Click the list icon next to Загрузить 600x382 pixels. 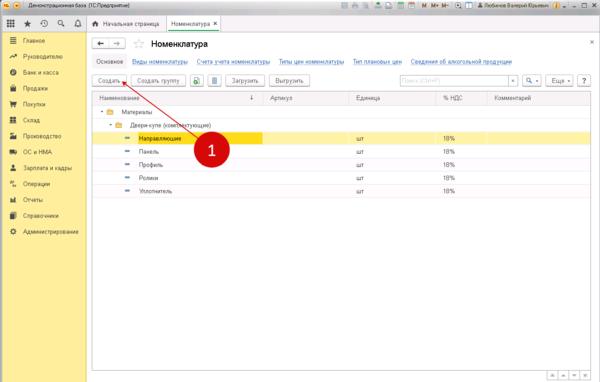[x=215, y=81]
